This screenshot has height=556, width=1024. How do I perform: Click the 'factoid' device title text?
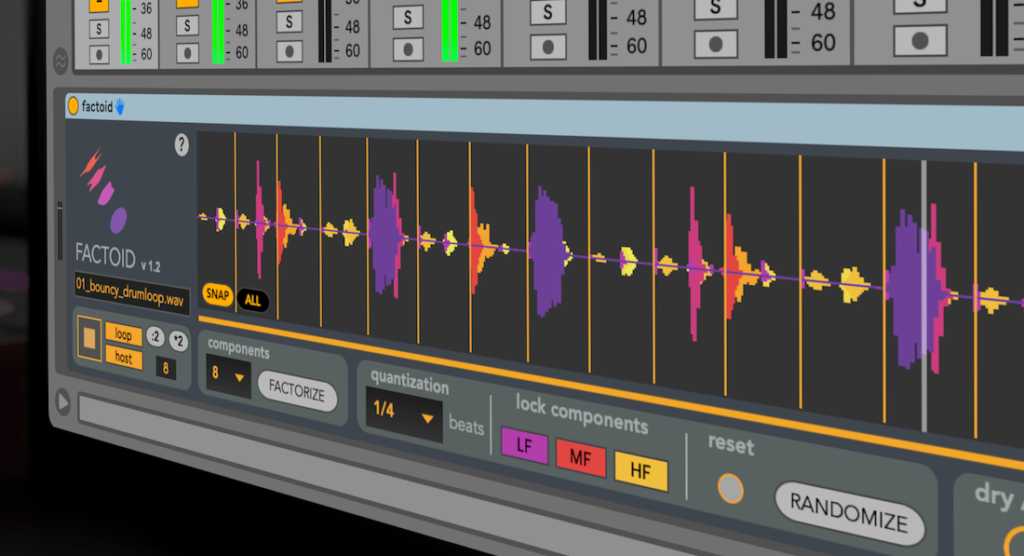point(97,106)
